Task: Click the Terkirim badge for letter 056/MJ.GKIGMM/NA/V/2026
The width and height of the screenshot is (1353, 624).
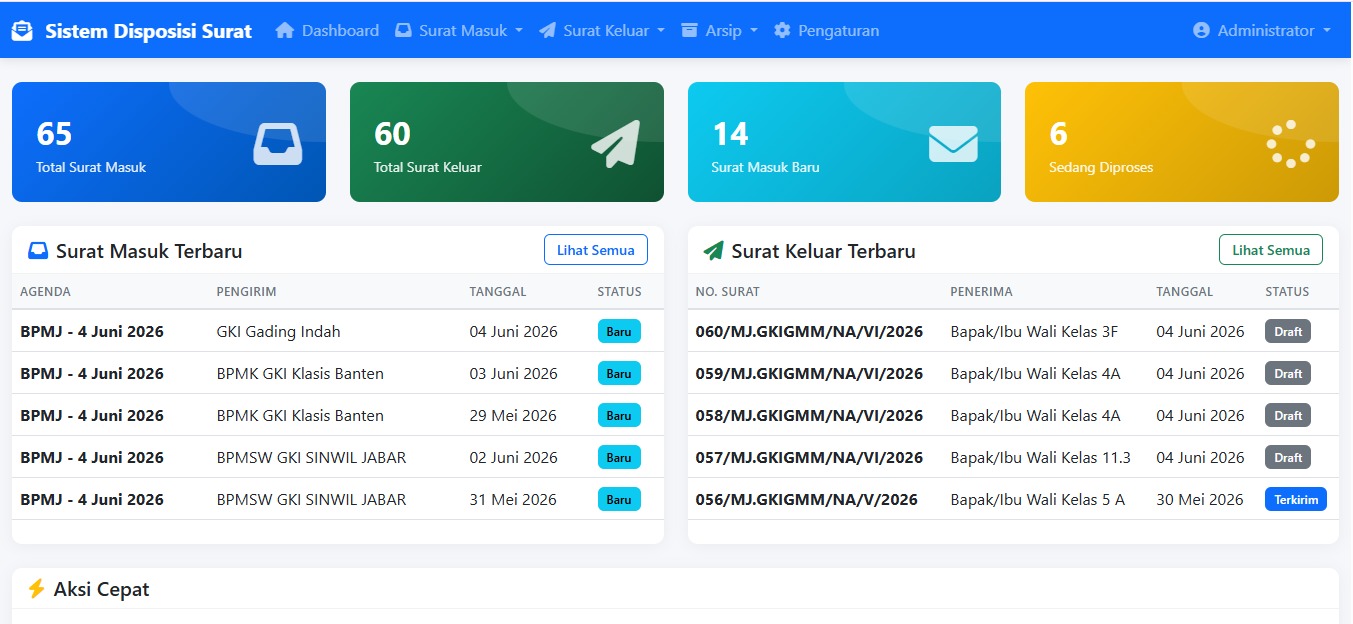Action: (1296, 499)
